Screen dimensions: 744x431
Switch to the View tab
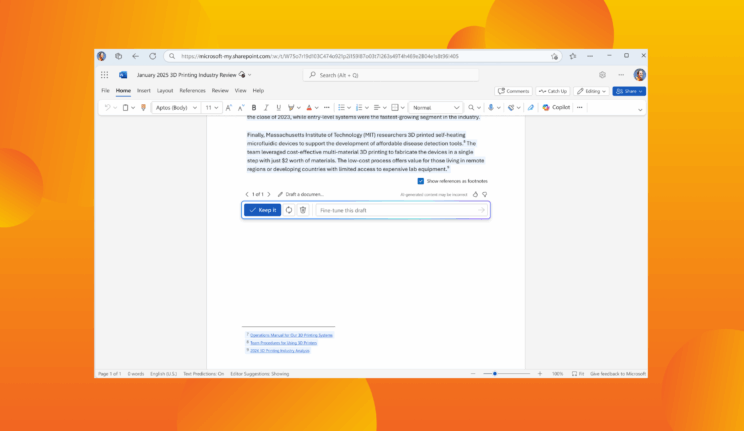[x=241, y=91]
